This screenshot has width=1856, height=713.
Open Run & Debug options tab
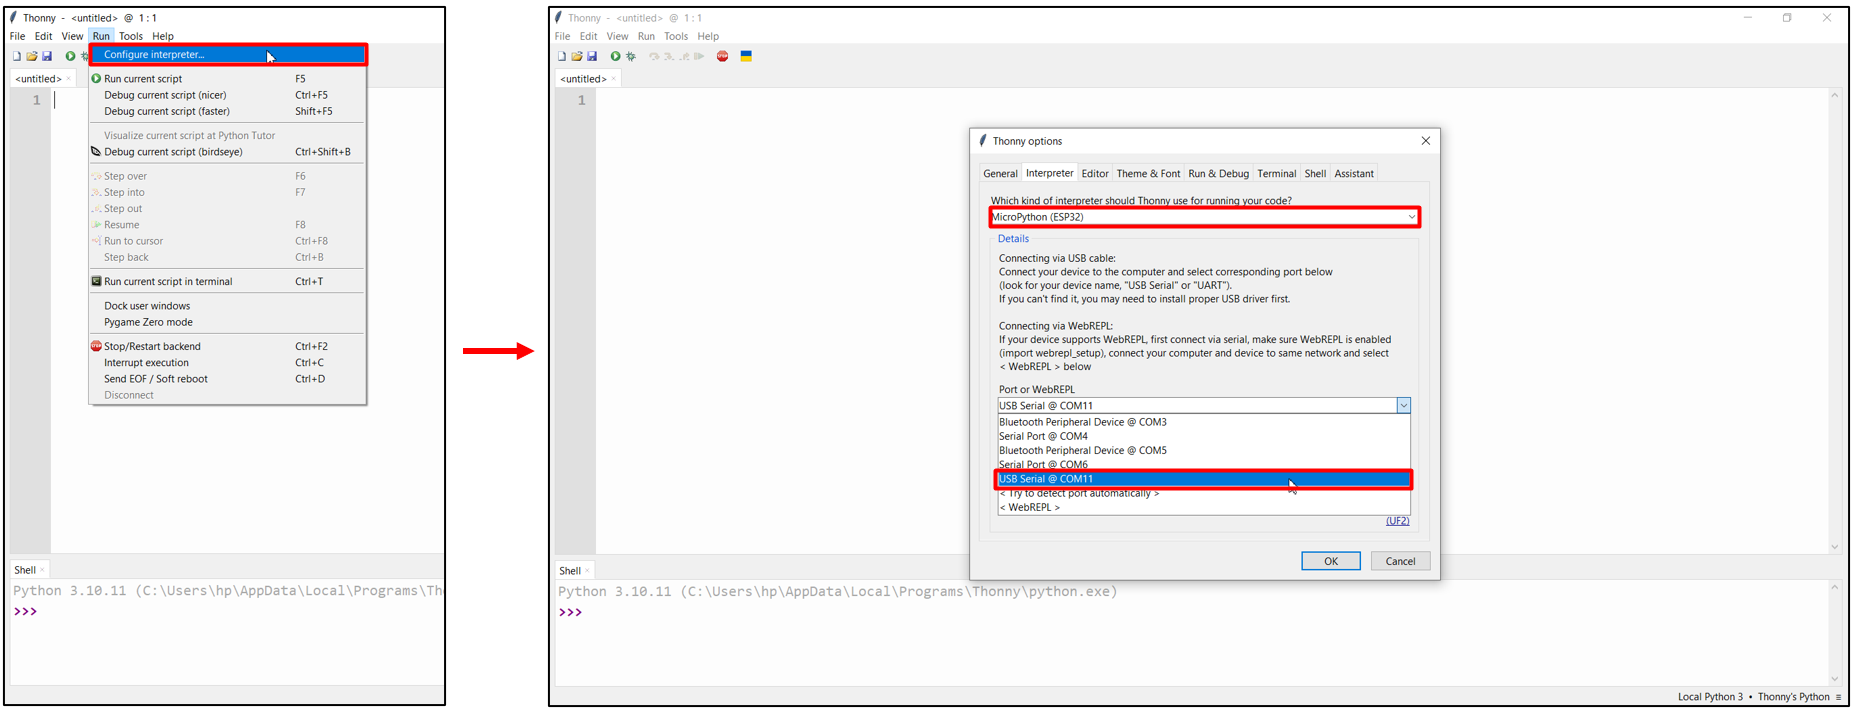point(1218,174)
